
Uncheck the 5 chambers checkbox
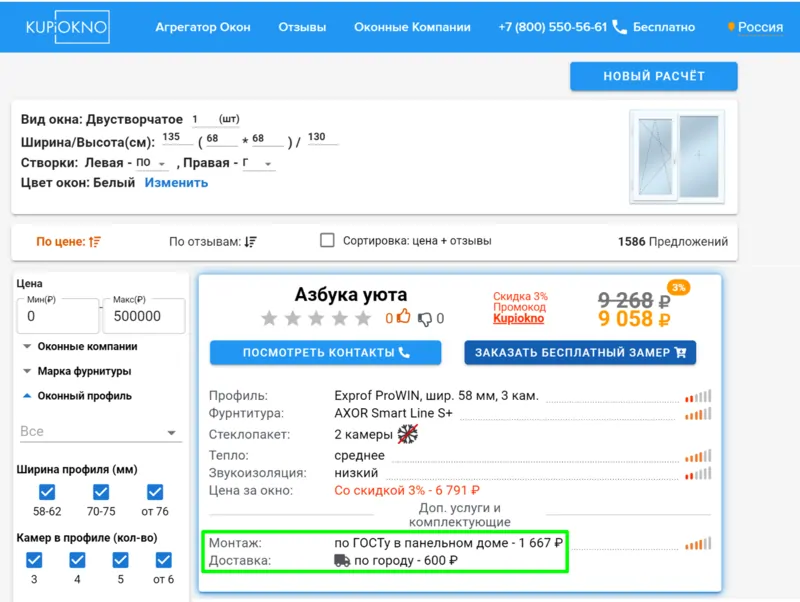tap(120, 560)
